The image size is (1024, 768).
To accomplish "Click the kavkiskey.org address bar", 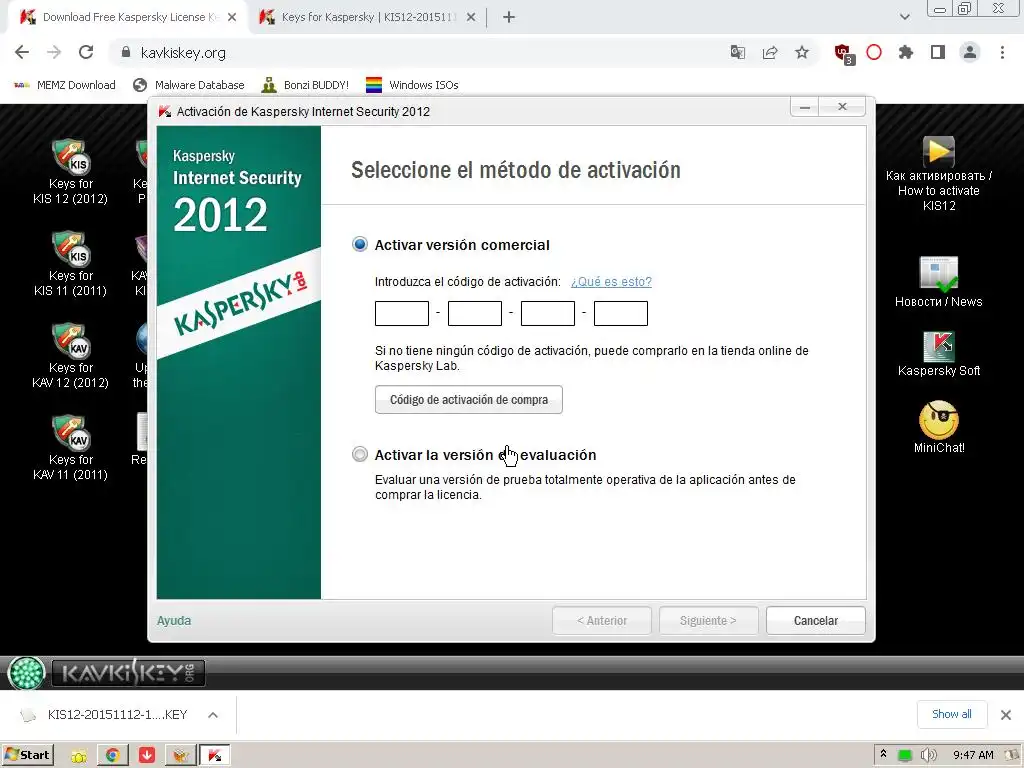I will click(418, 52).
